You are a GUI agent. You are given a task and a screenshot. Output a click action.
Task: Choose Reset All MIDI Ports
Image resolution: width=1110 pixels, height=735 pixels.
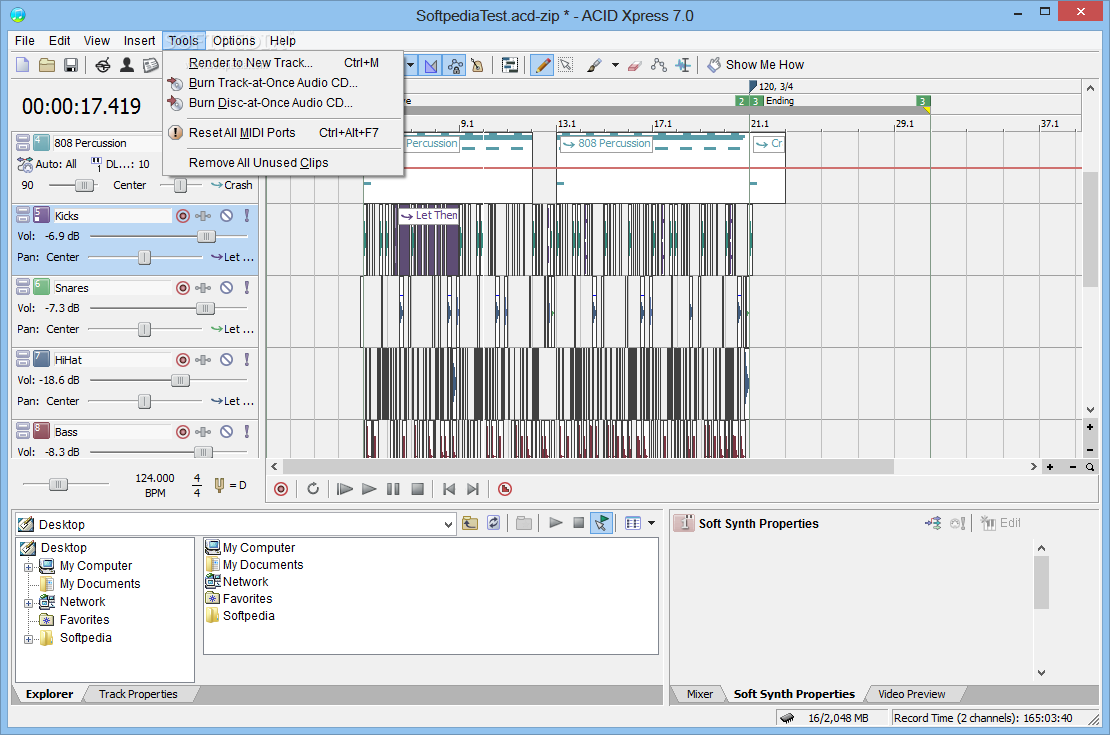coord(283,132)
